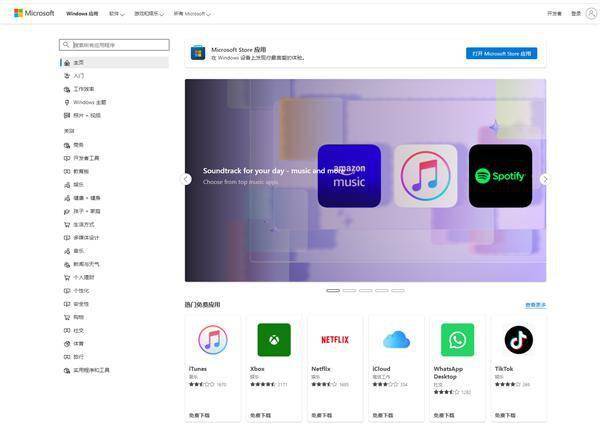Click the 打开 Microsoft Store 应用 button
This screenshot has width=600, height=425.
click(501, 53)
